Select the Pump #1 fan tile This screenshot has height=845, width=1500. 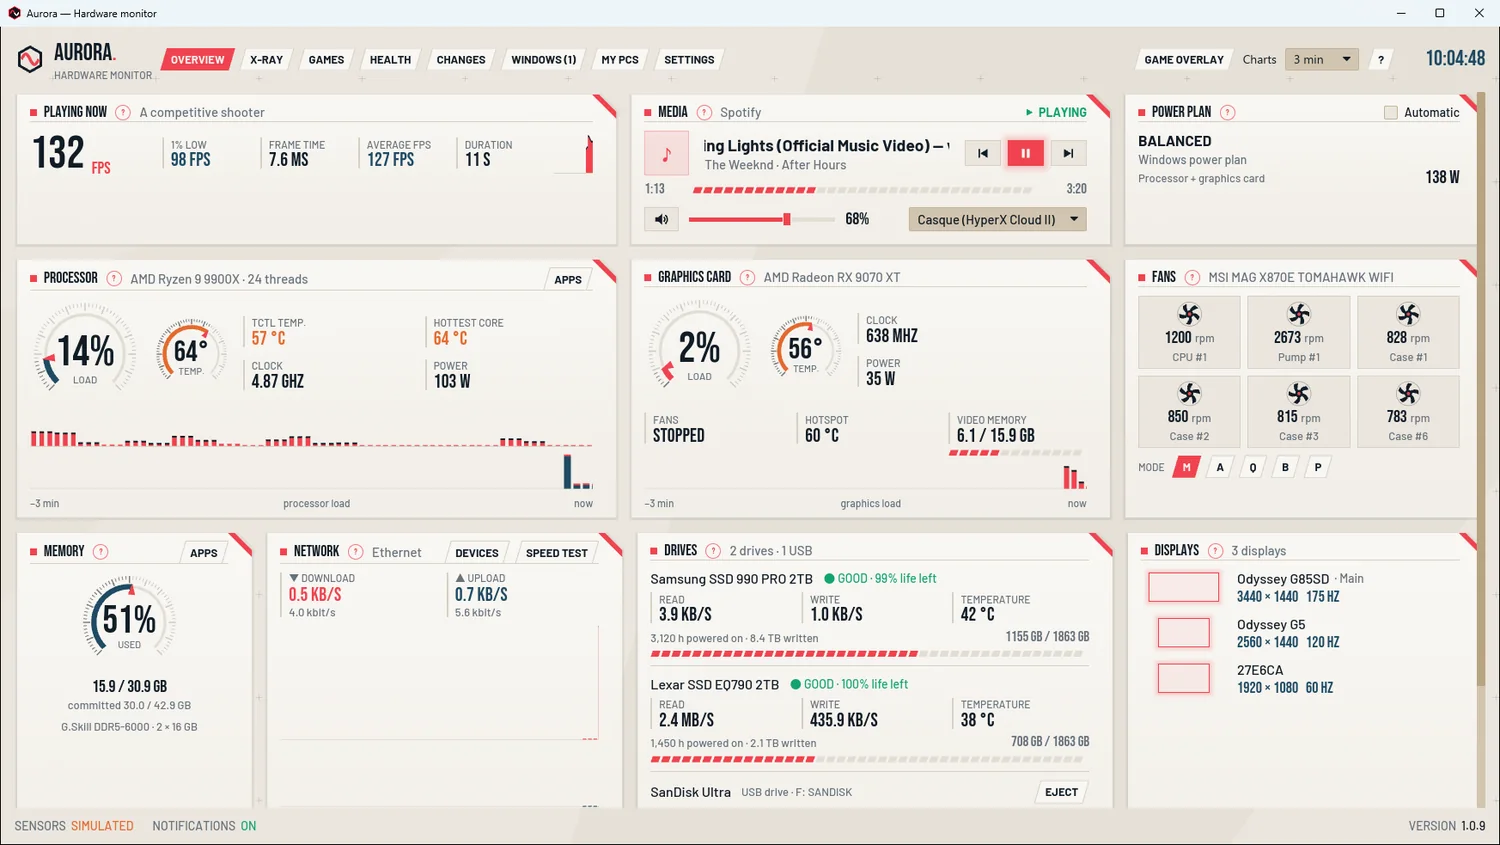tap(1298, 333)
